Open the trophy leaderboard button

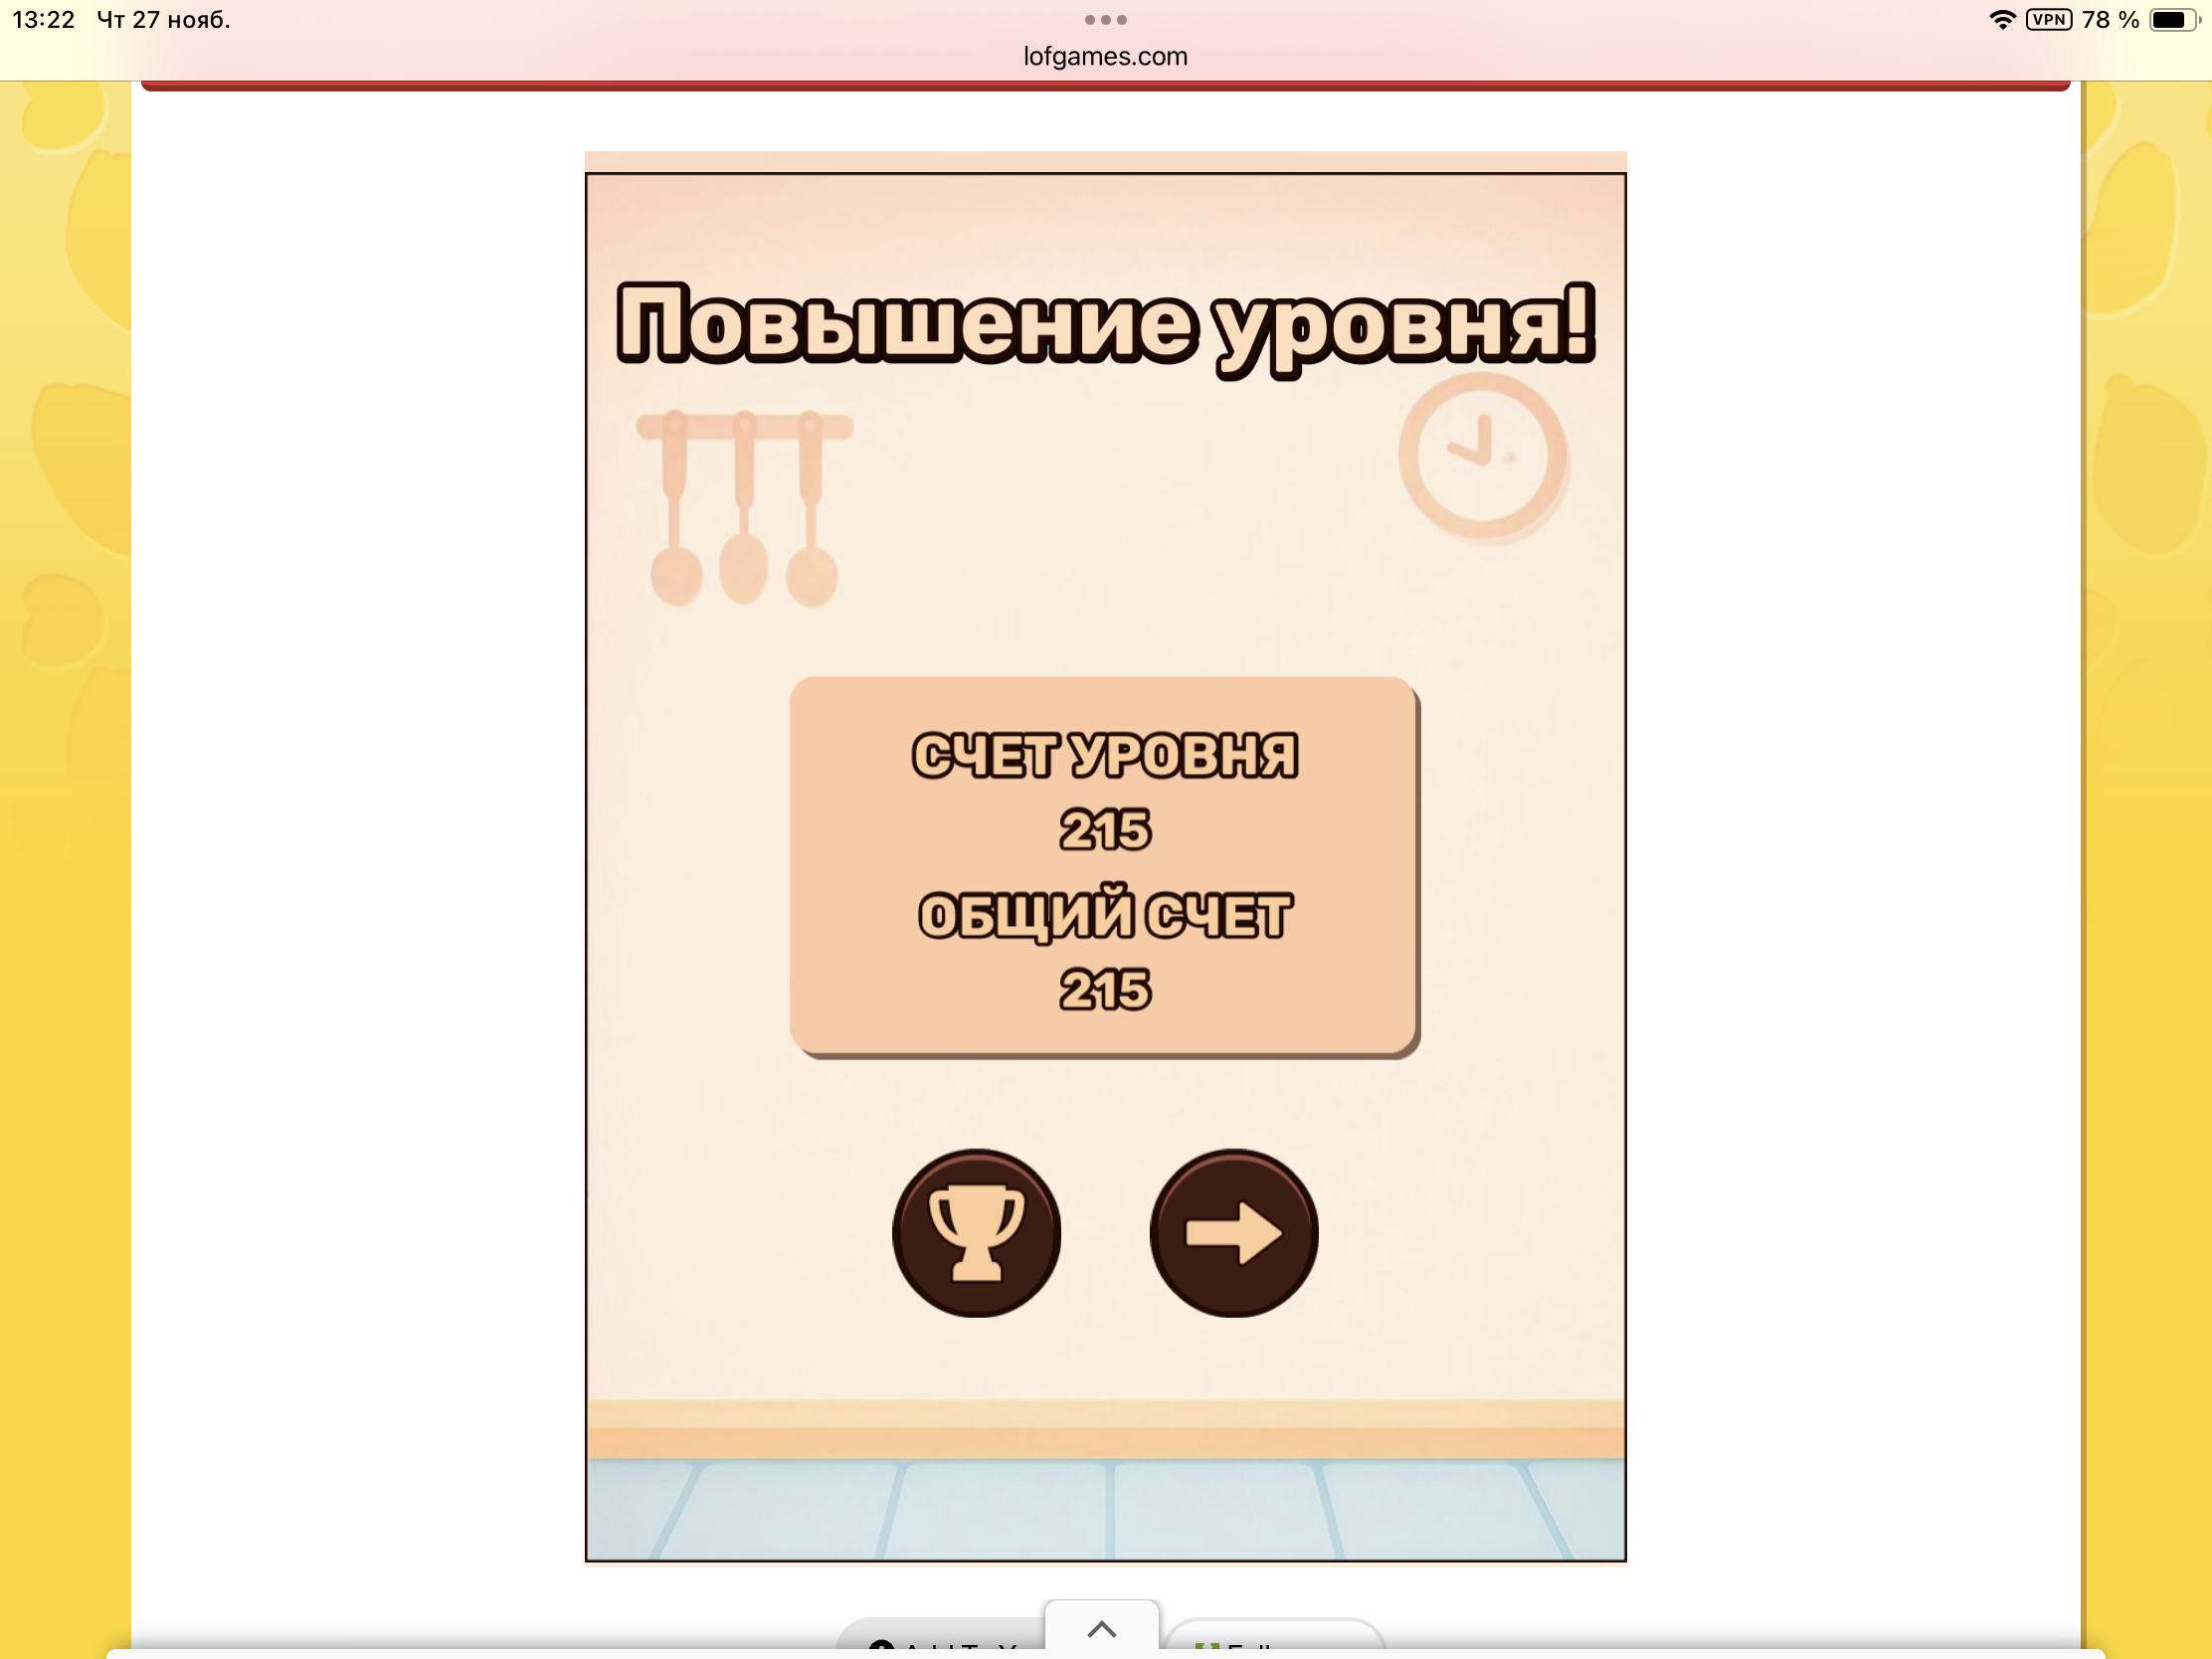click(x=976, y=1232)
